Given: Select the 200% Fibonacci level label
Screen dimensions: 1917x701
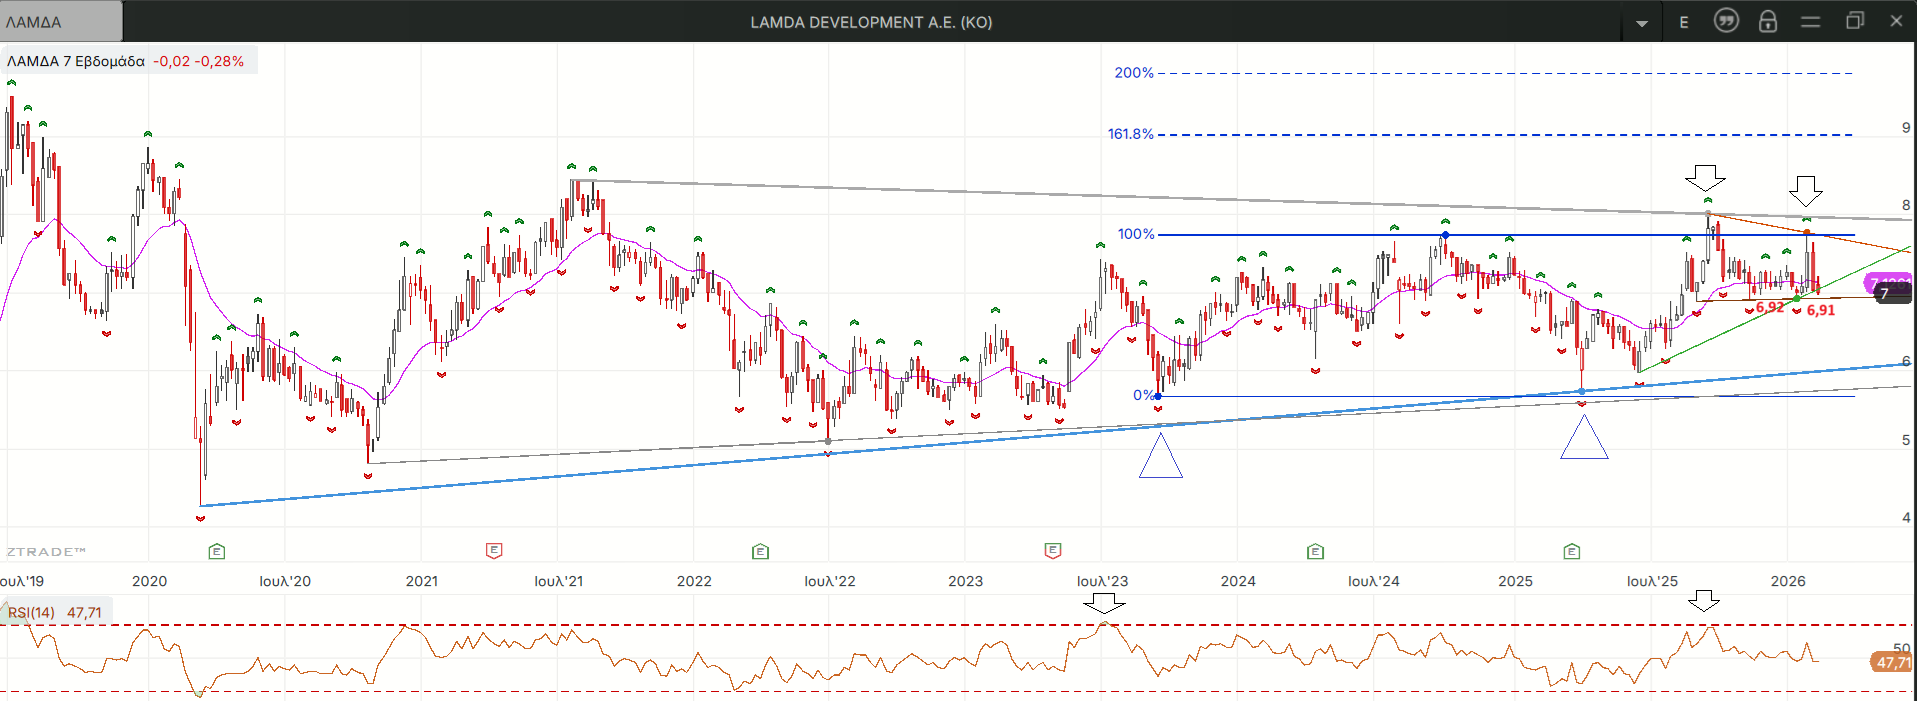Looking at the screenshot, I should click(x=1134, y=73).
